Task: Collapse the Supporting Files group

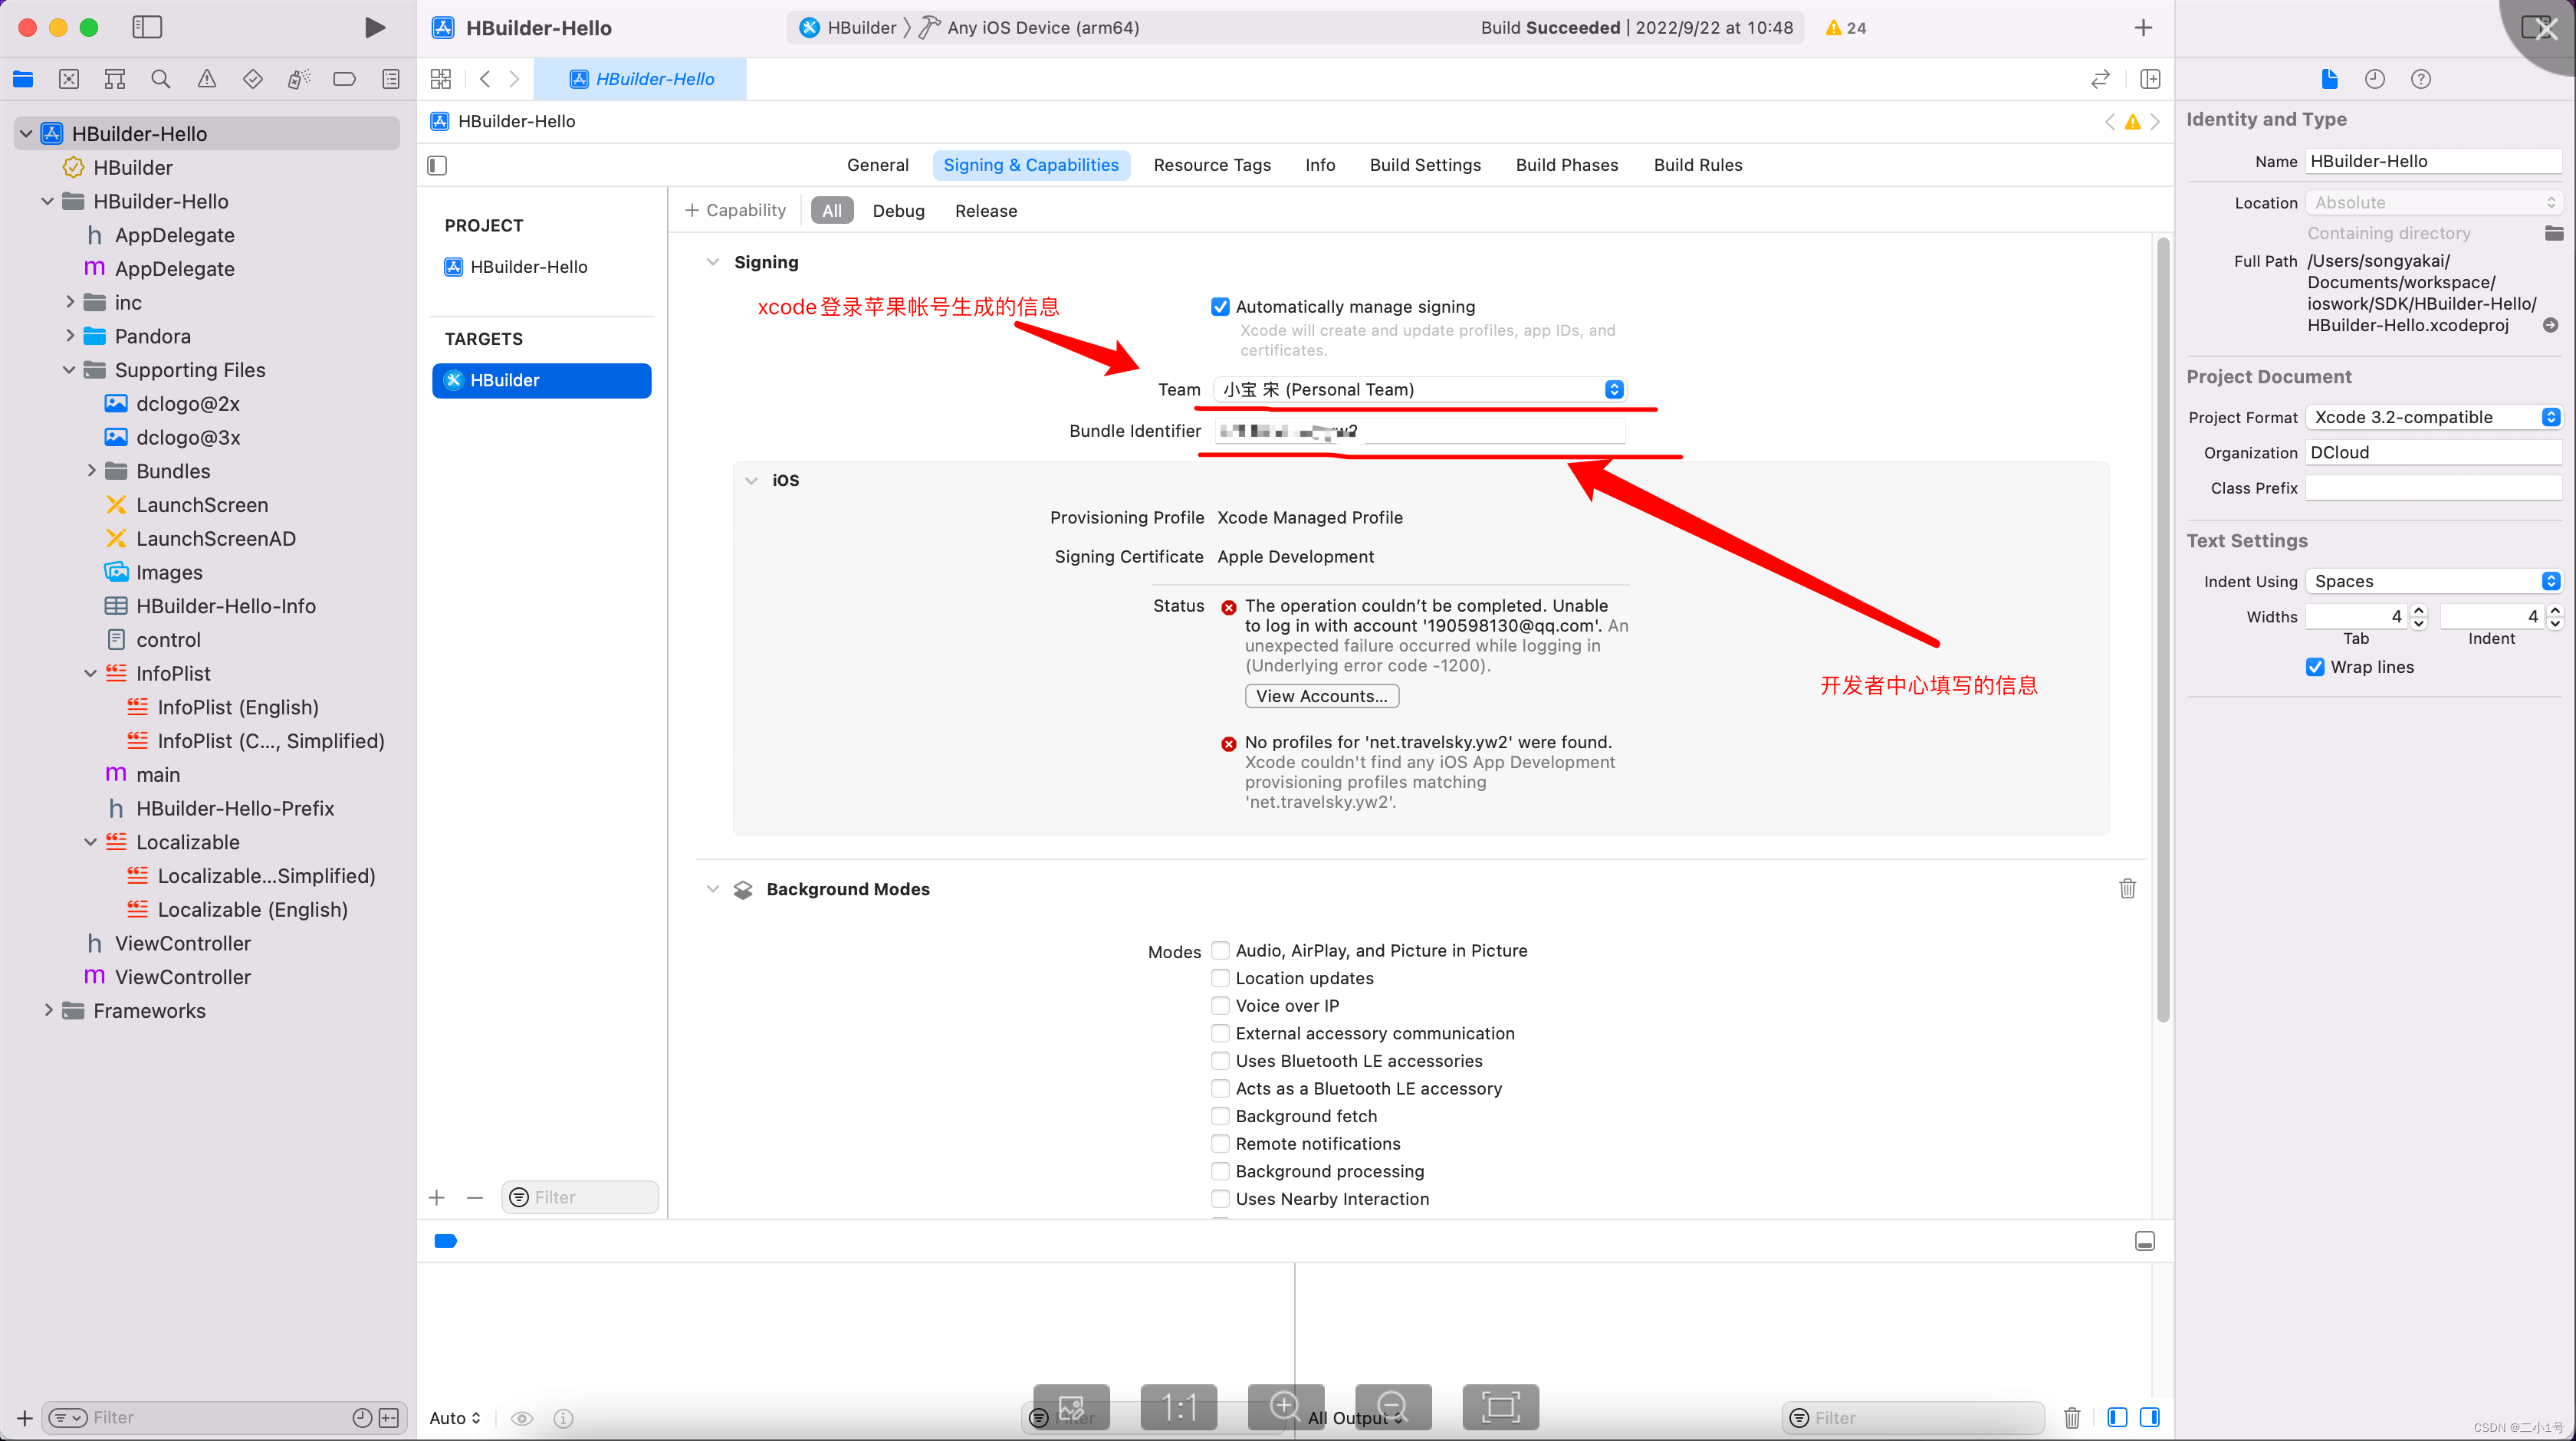Action: (x=69, y=370)
